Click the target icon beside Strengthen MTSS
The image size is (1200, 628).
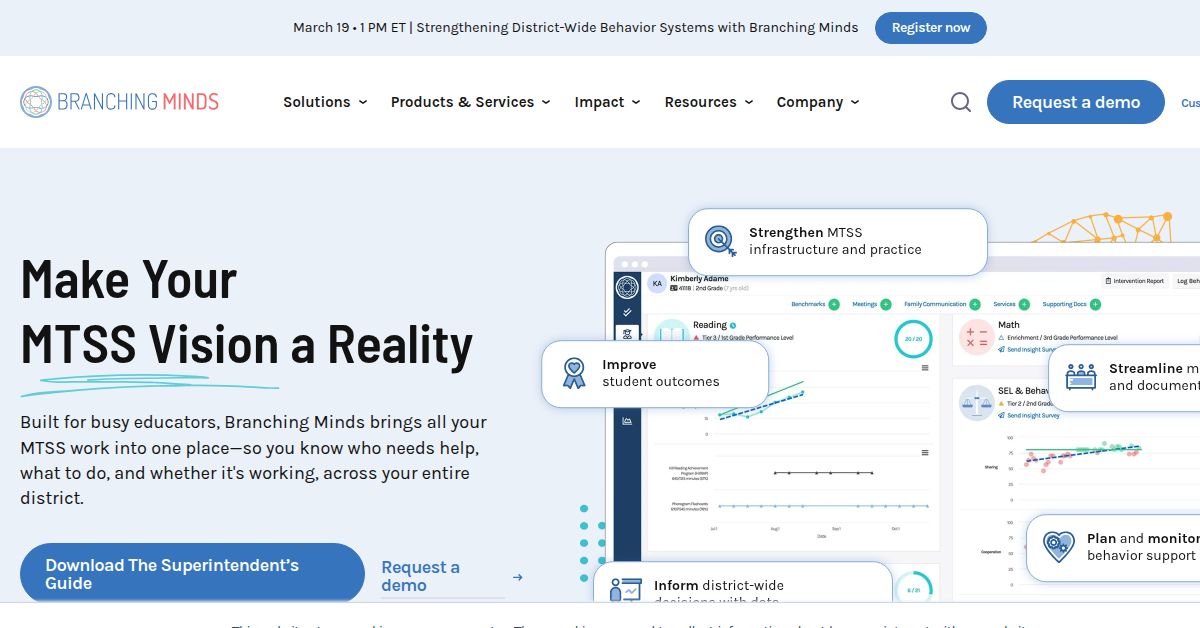pyautogui.click(x=718, y=240)
